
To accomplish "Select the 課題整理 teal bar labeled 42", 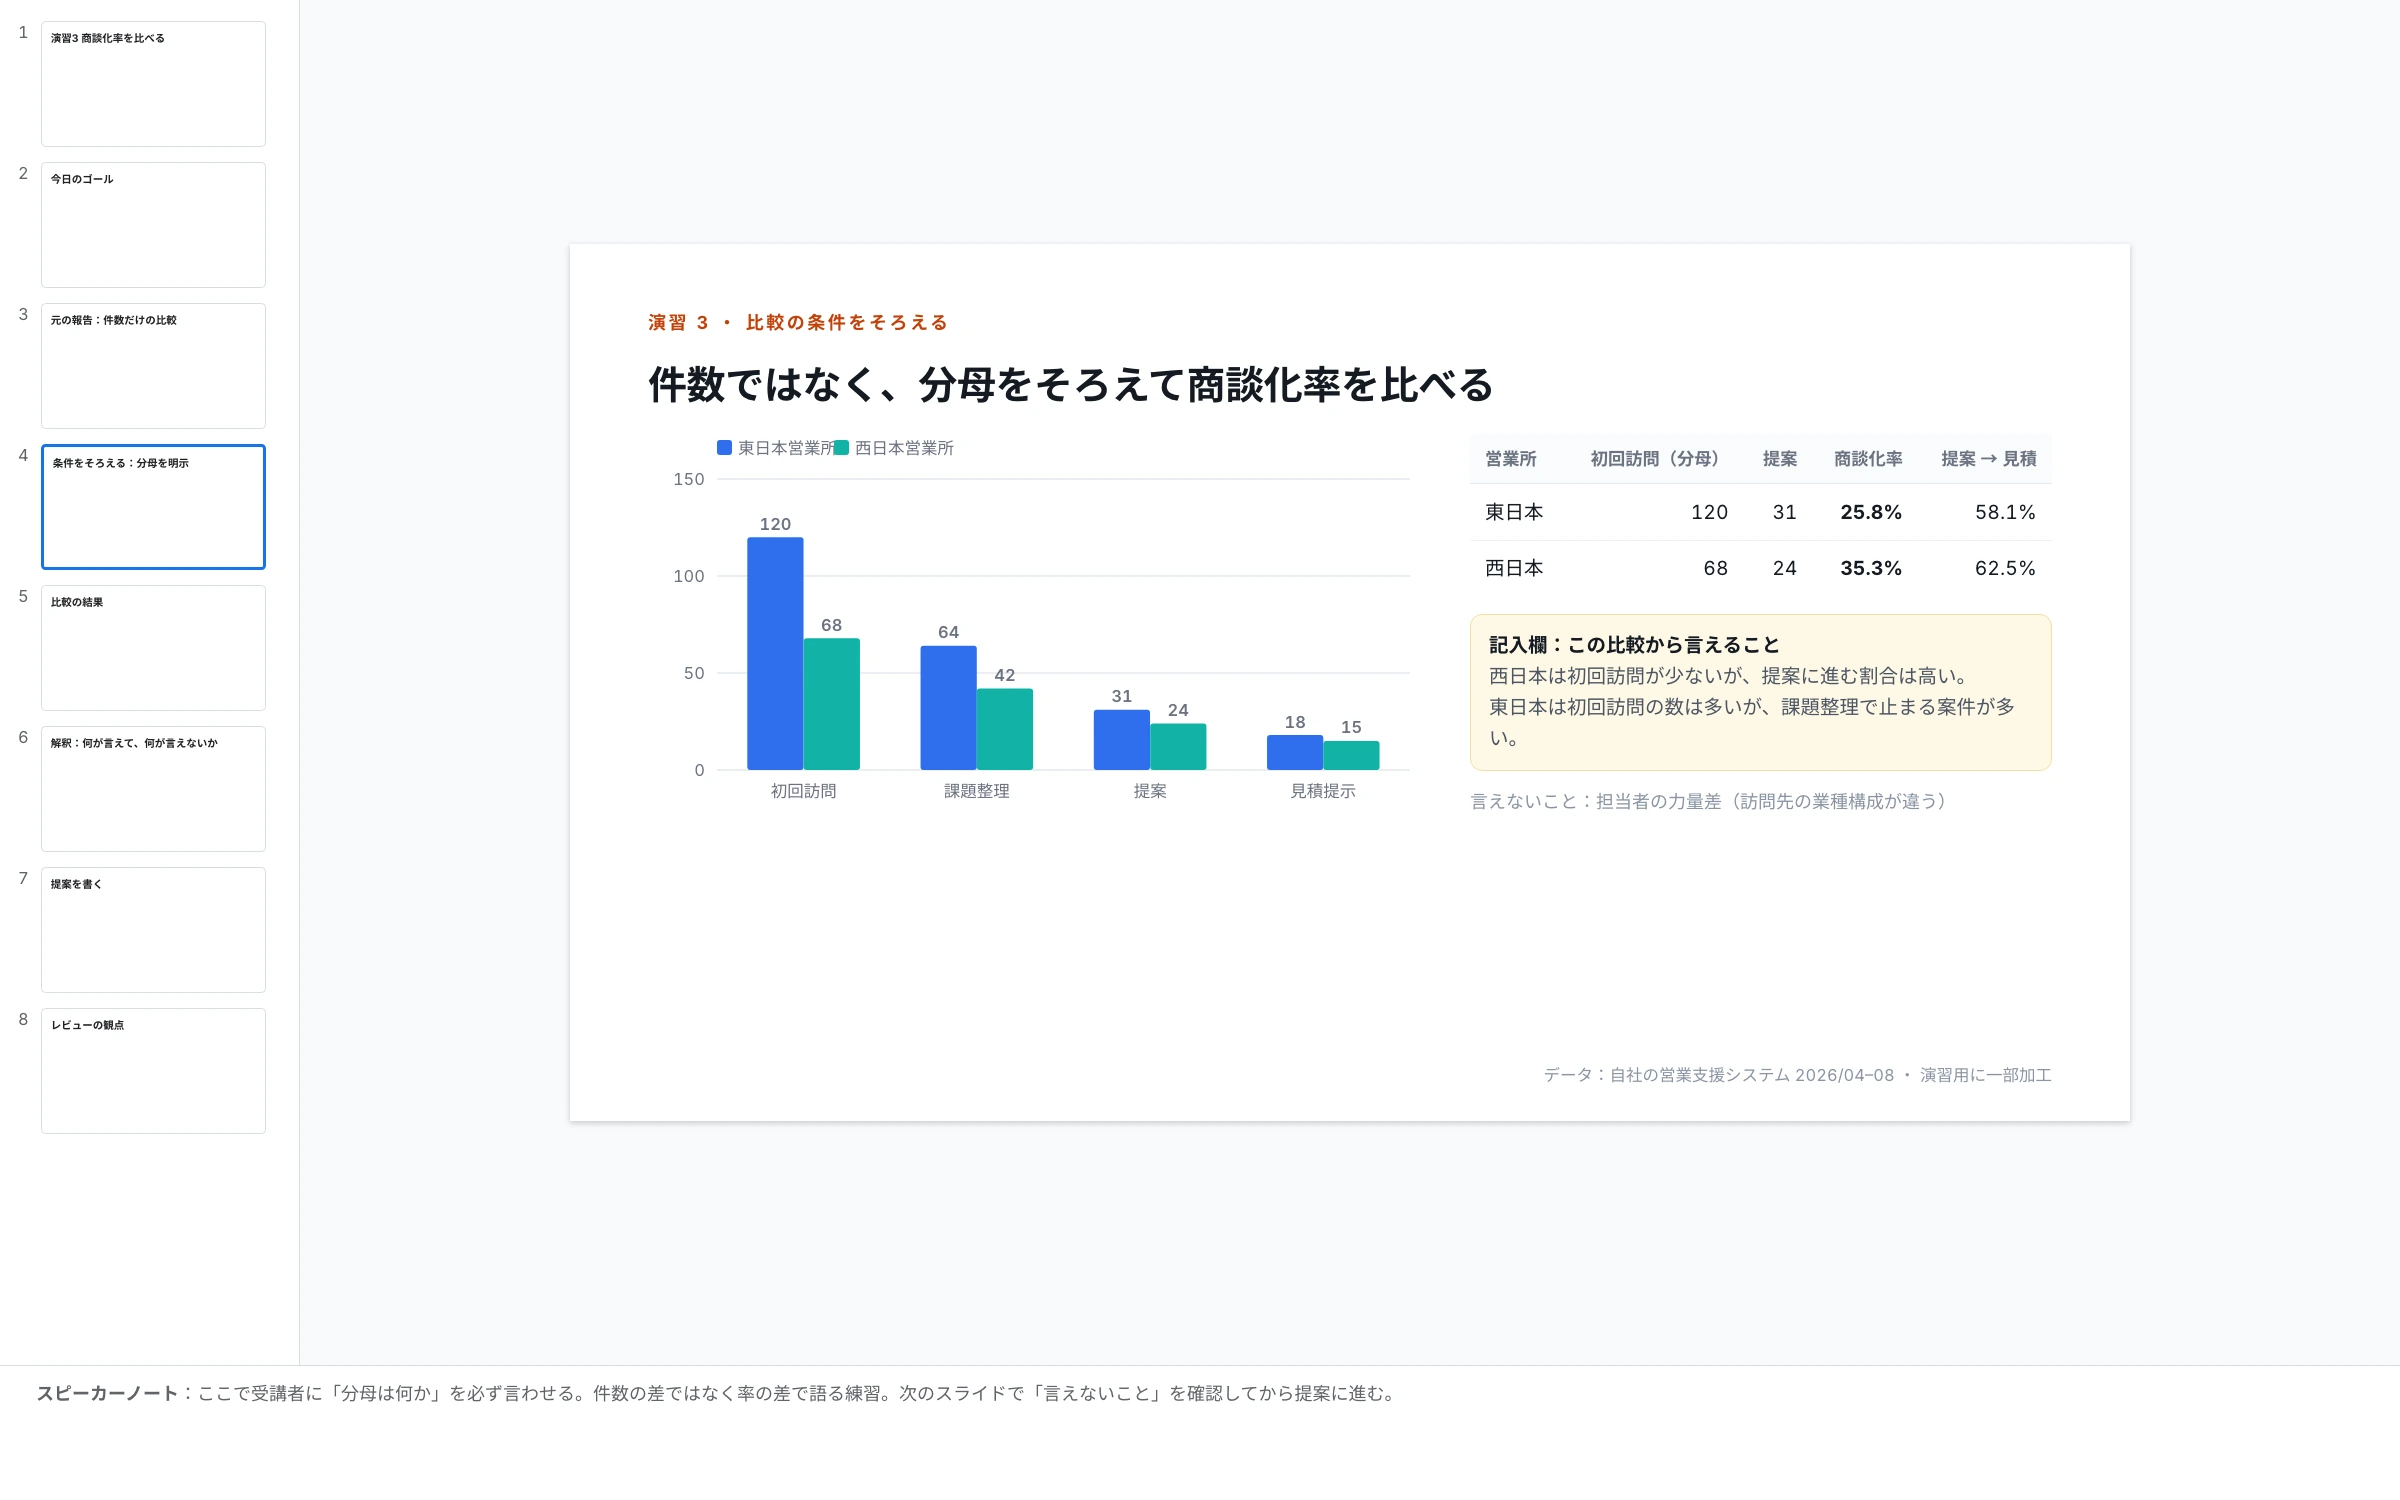I will coord(1005,729).
